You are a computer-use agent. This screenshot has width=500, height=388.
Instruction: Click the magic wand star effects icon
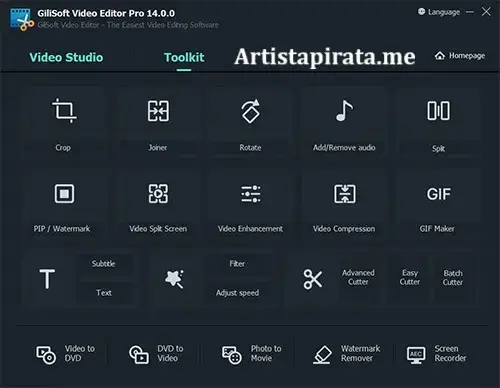tap(174, 279)
